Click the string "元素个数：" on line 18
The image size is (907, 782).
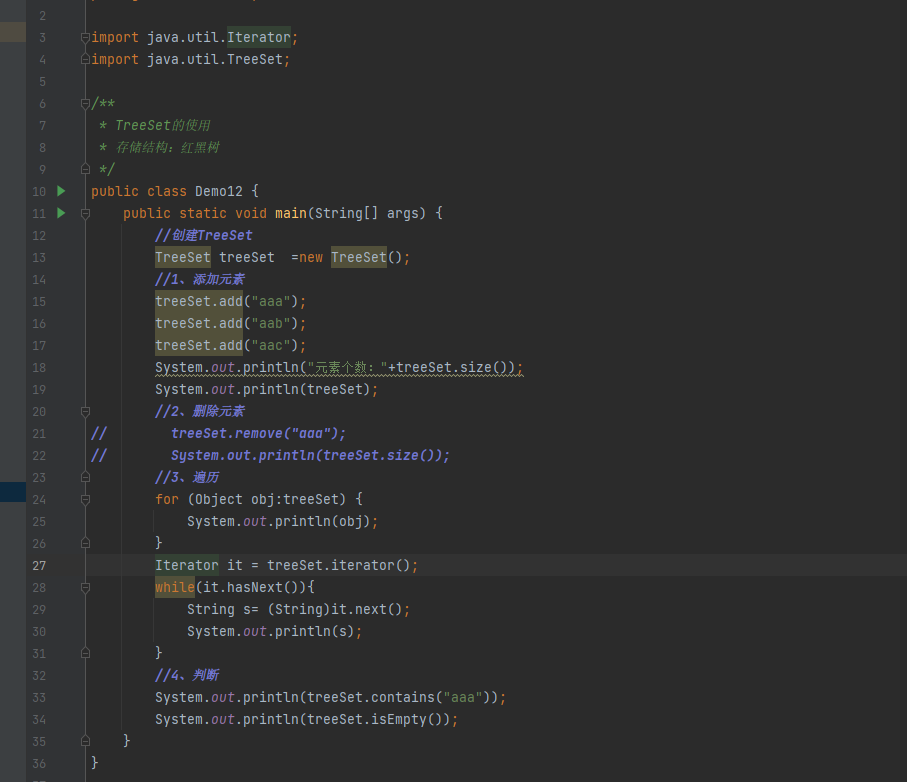(x=347, y=367)
